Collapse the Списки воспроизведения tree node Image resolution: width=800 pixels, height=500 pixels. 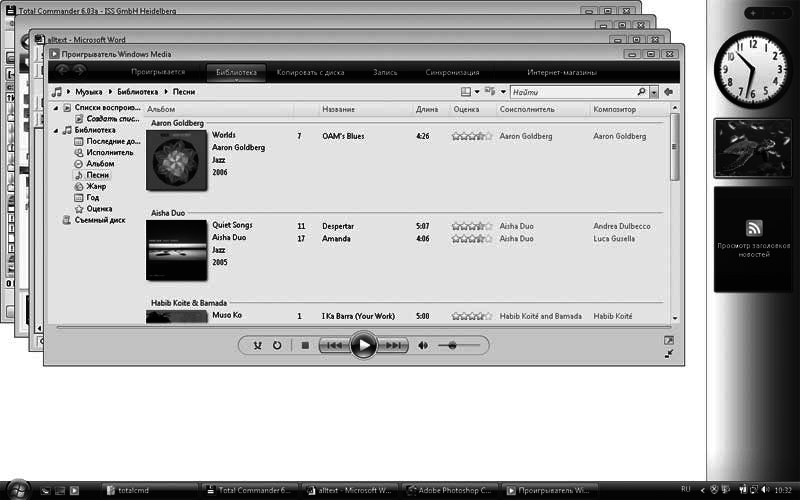[55, 107]
